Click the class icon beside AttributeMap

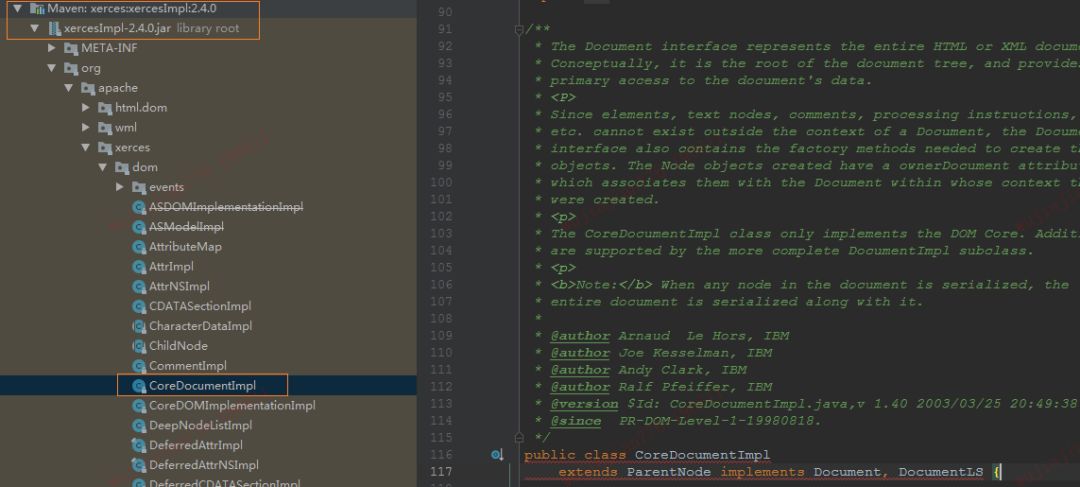pos(139,247)
